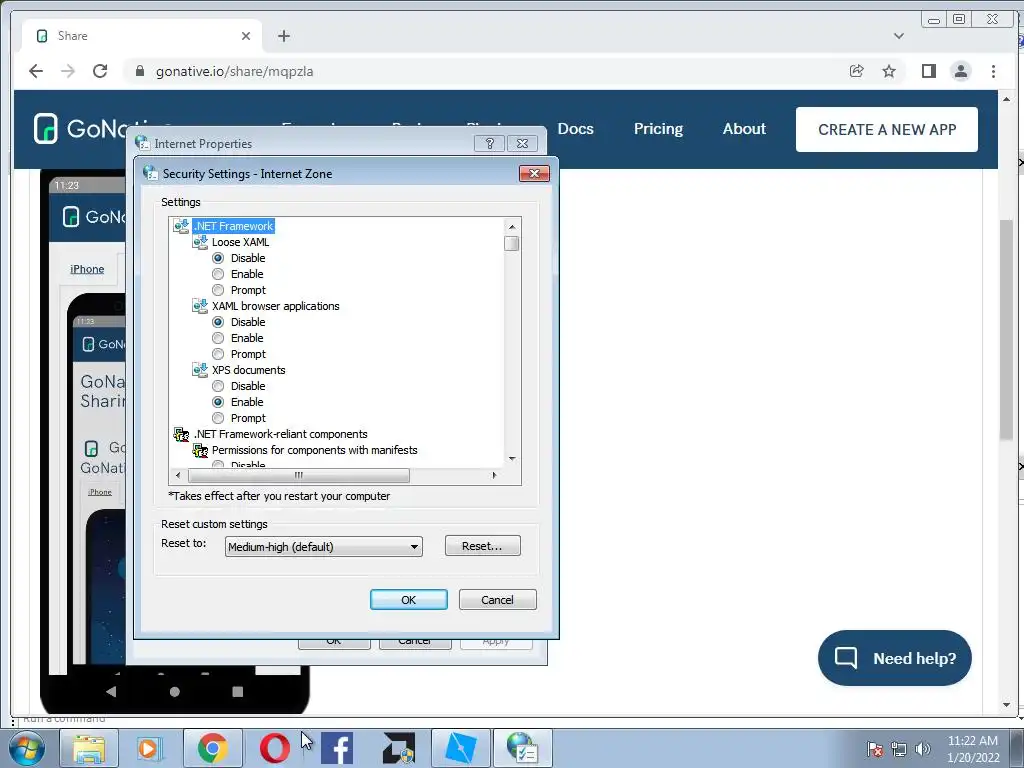Viewport: 1024px width, 768px height.
Task: Select Disable under XAML browser applications
Action: [218, 322]
